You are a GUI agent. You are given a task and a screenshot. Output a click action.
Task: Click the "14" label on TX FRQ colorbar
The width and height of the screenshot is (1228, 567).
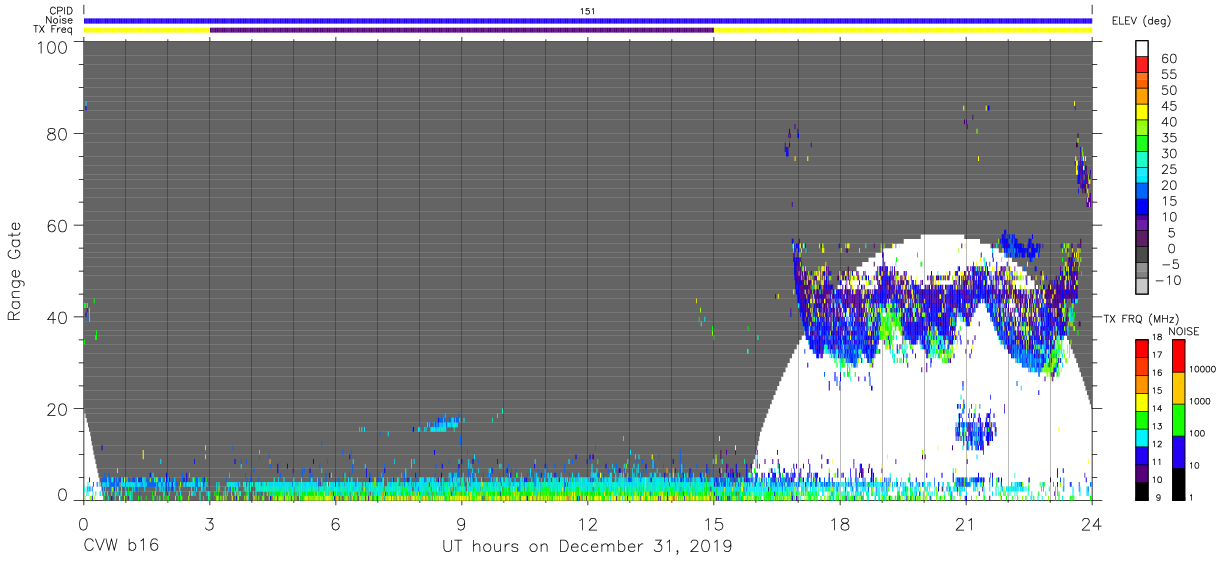pos(1157,408)
